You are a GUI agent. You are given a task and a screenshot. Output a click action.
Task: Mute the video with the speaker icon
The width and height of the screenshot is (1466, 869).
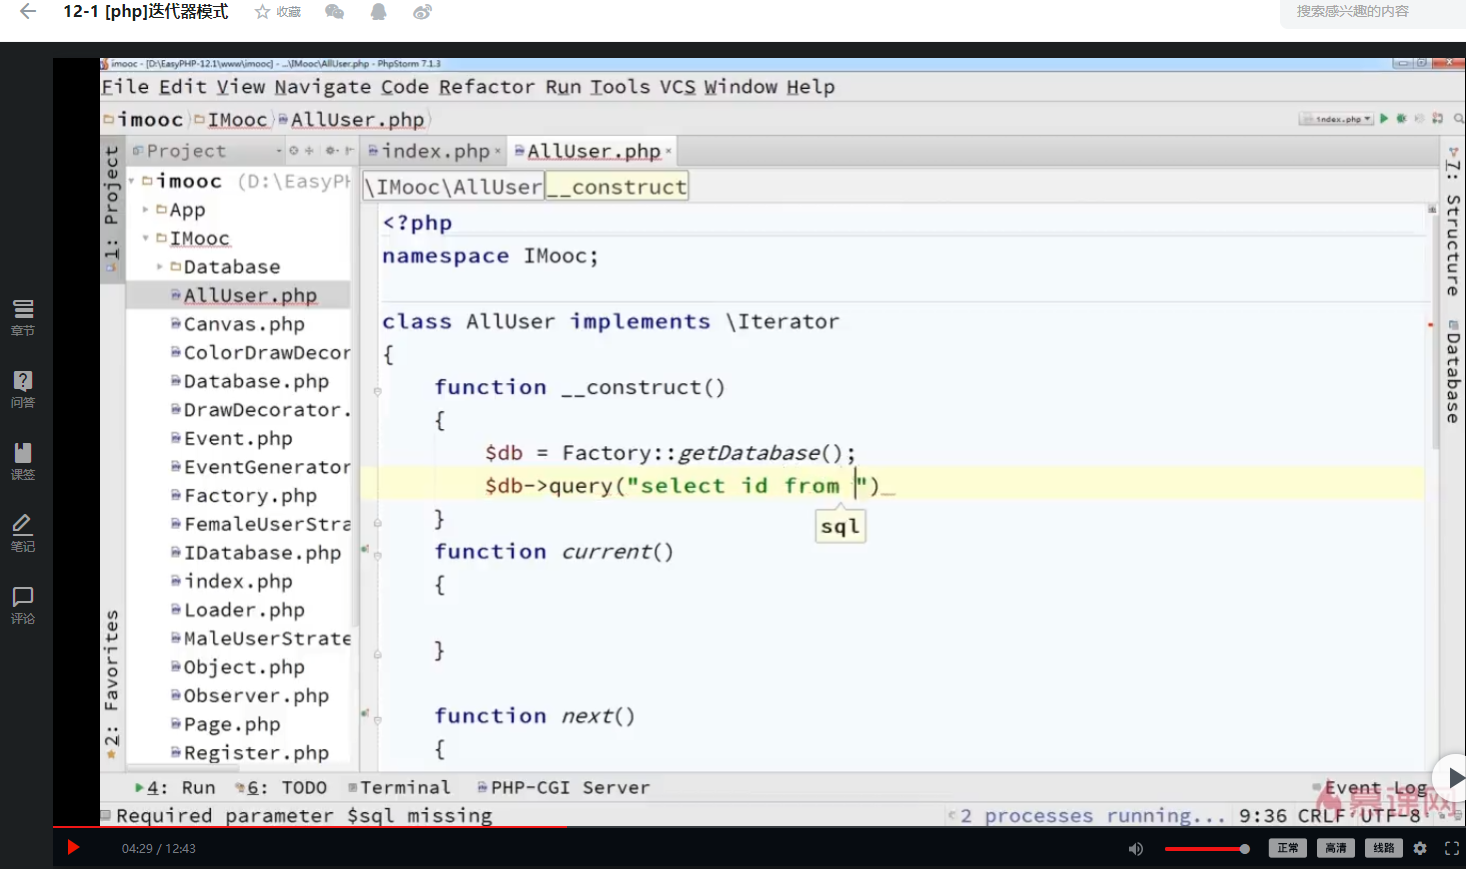click(x=1136, y=848)
